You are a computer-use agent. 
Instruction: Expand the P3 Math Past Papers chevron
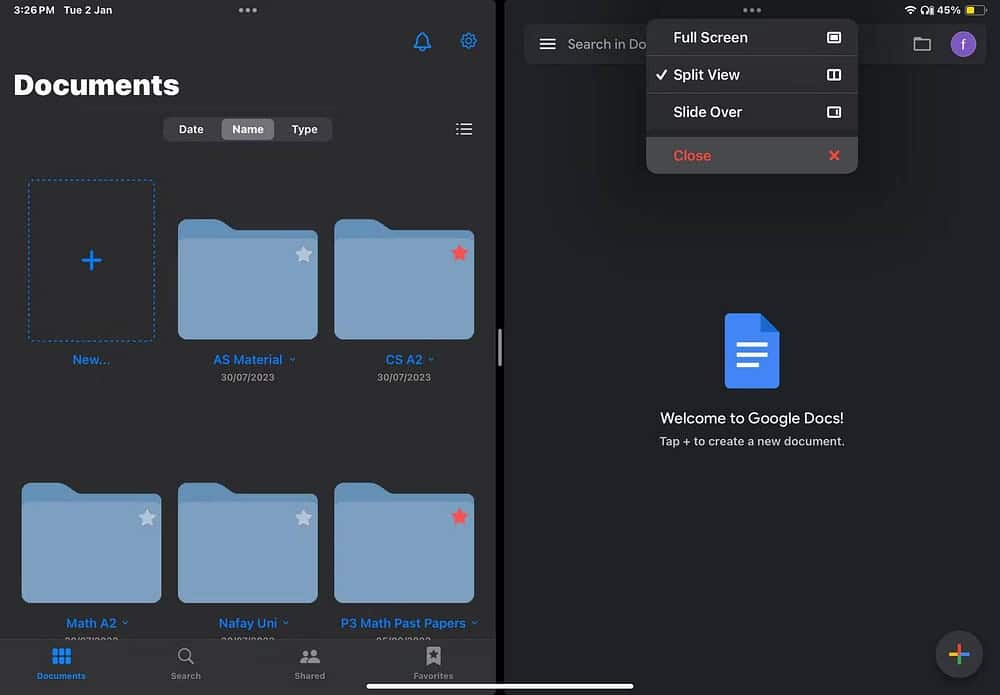pyautogui.click(x=474, y=622)
